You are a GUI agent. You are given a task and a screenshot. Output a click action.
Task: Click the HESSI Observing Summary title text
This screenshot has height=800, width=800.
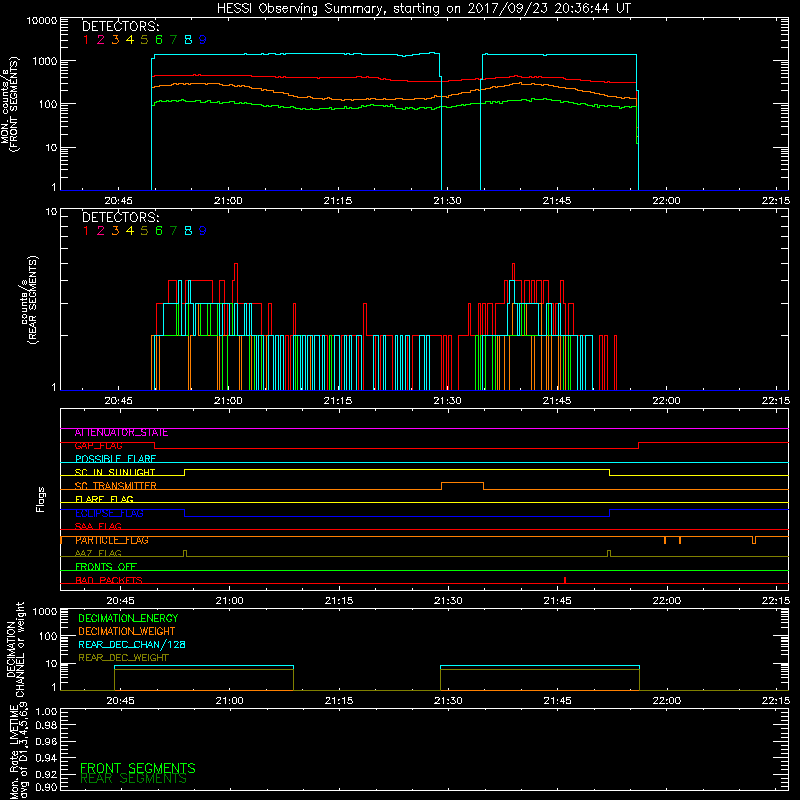coord(423,8)
